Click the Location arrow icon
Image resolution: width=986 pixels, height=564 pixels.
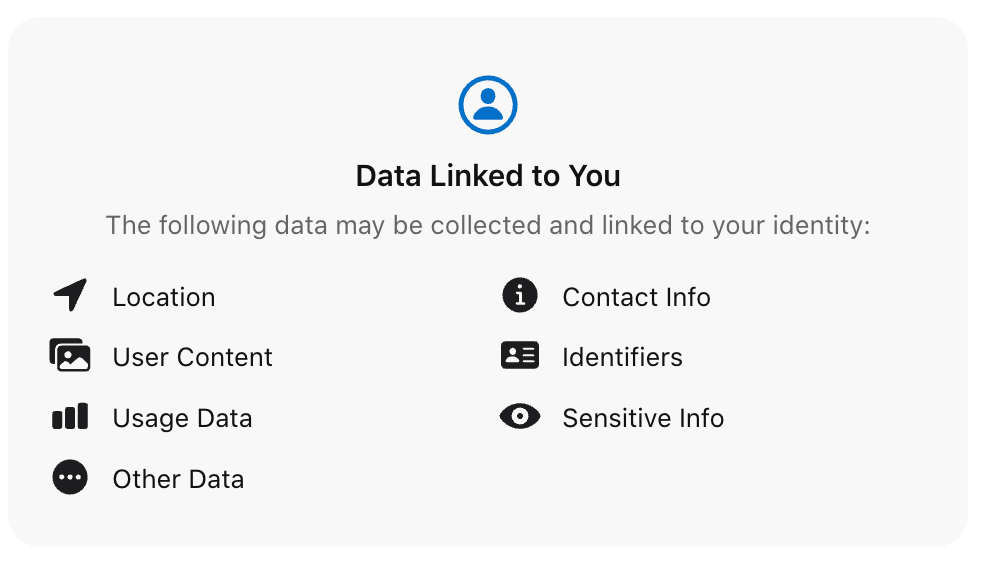coord(70,296)
